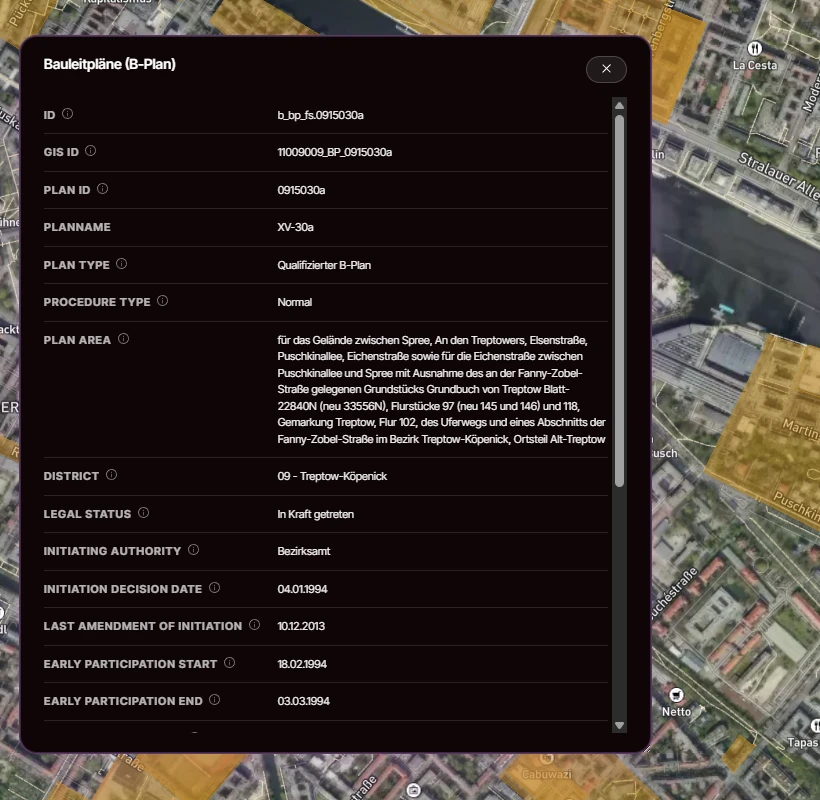
Task: Click Stralauer Allee street label on map
Action: click(779, 175)
